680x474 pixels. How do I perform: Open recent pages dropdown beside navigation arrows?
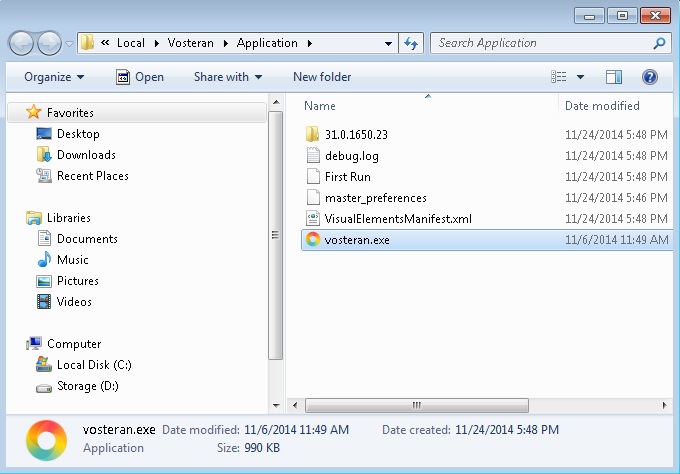[69, 43]
